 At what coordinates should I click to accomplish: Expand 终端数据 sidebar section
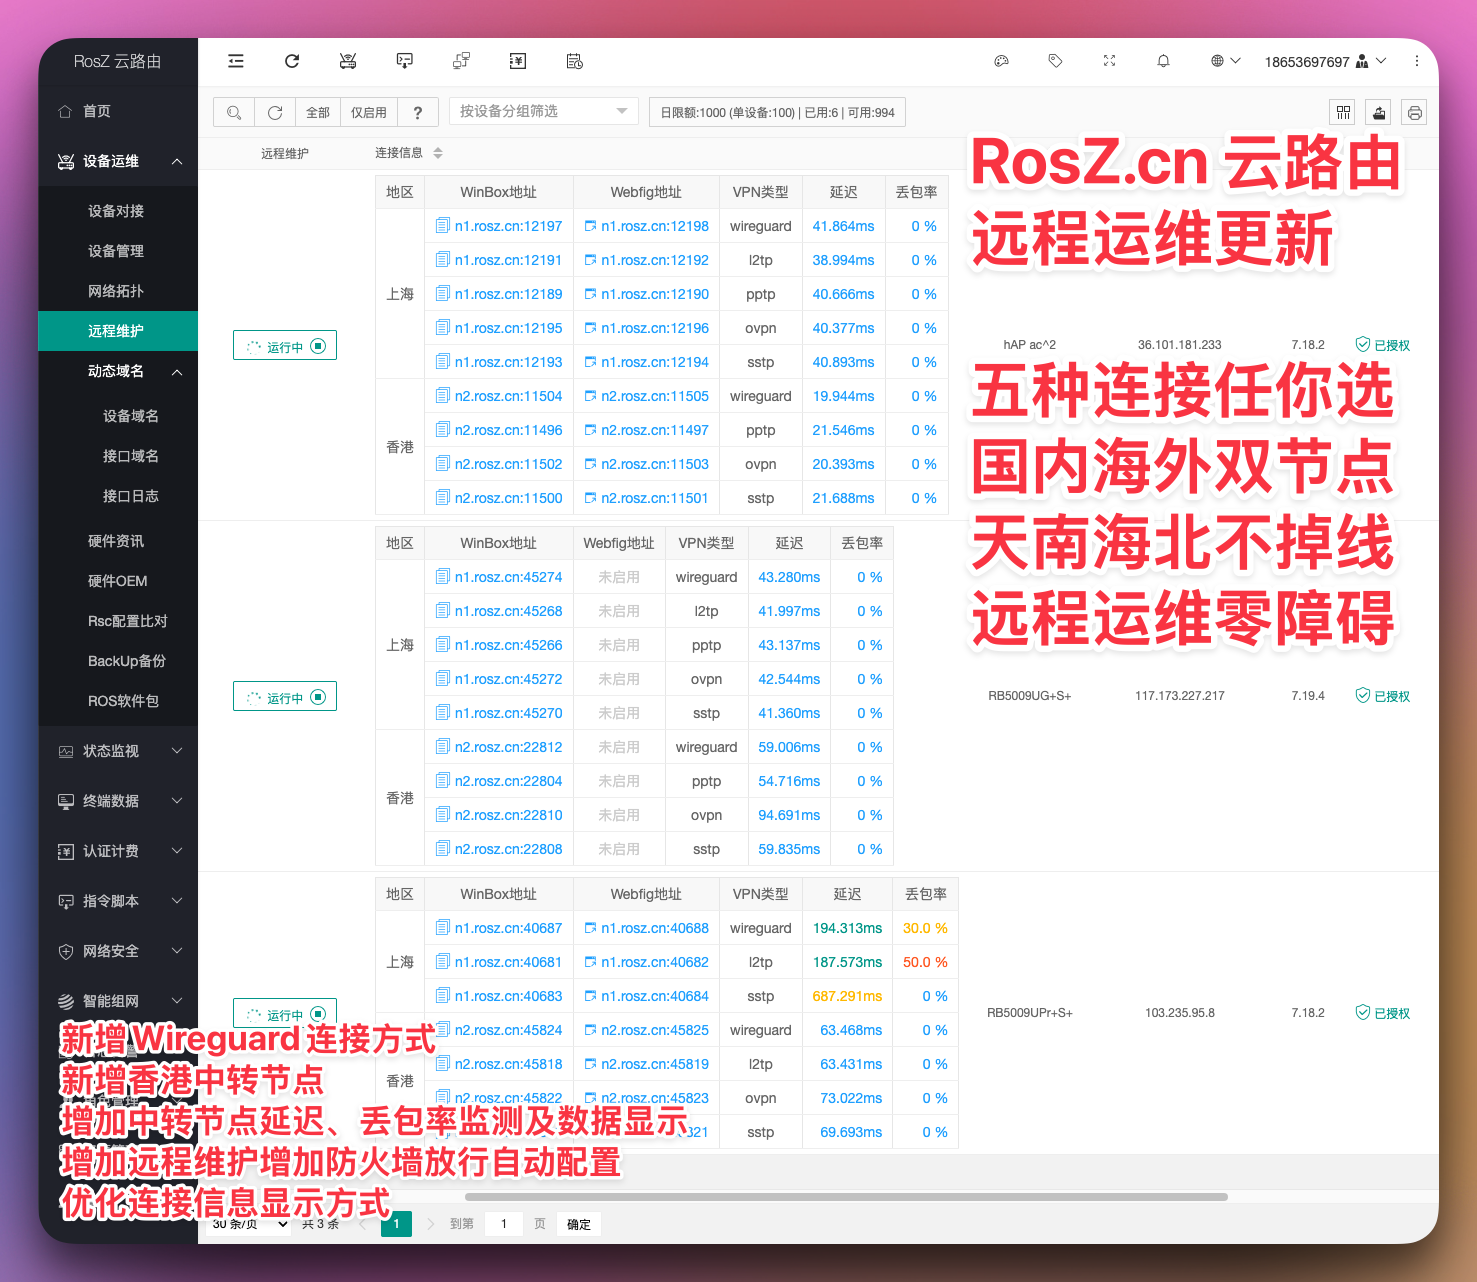(118, 801)
